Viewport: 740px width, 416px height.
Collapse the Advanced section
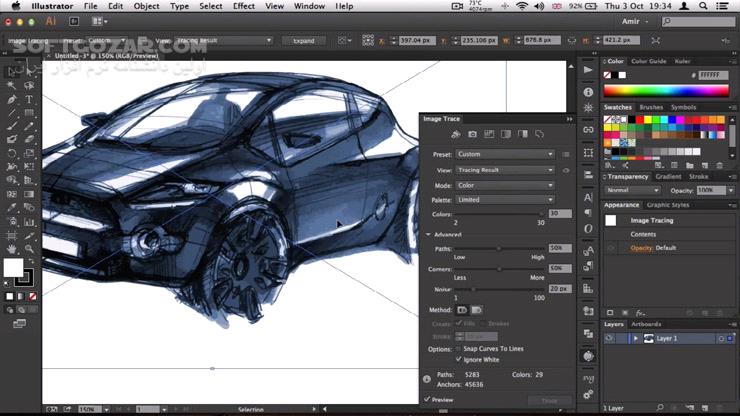click(x=428, y=235)
